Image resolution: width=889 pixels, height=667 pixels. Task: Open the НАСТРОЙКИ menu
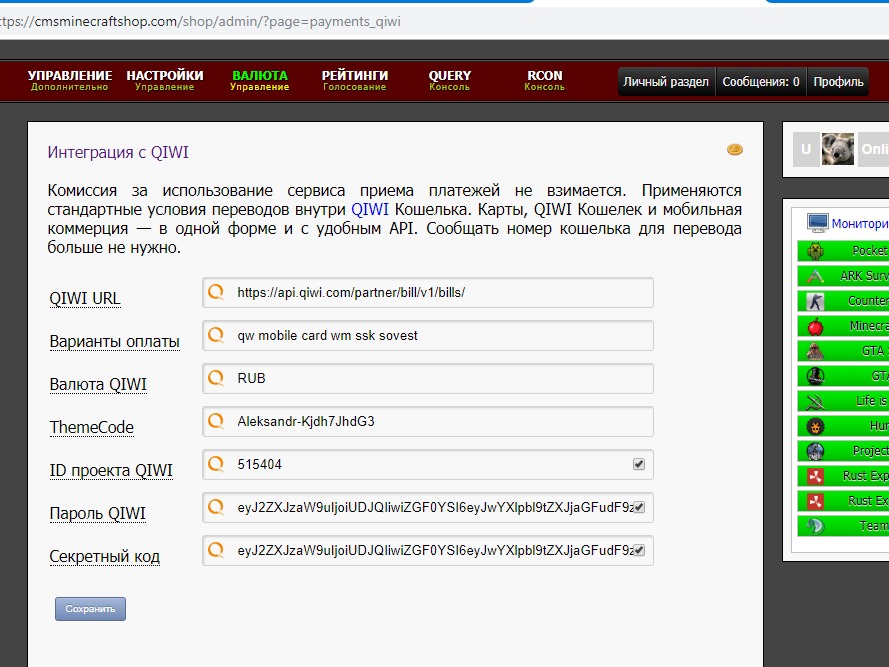click(x=164, y=80)
